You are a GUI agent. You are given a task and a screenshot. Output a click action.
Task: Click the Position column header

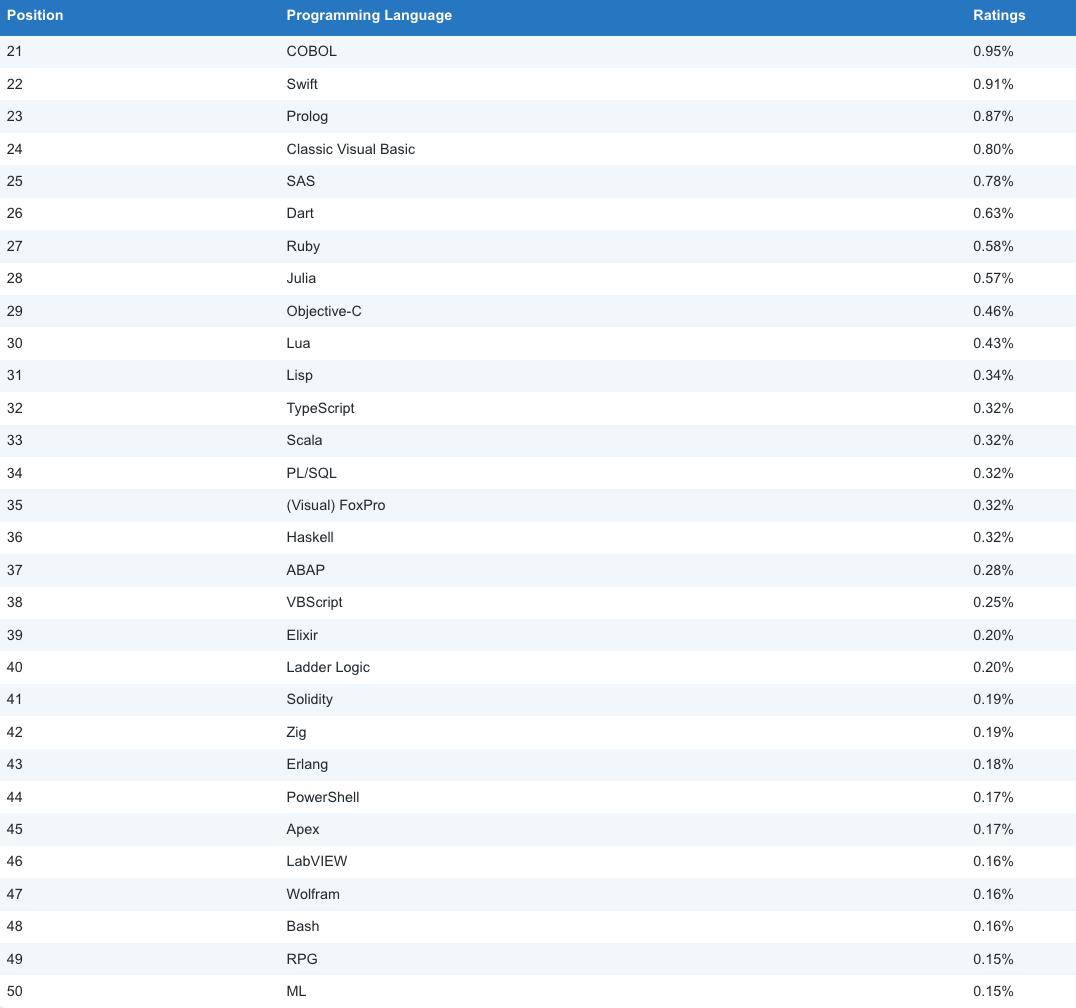pos(35,15)
